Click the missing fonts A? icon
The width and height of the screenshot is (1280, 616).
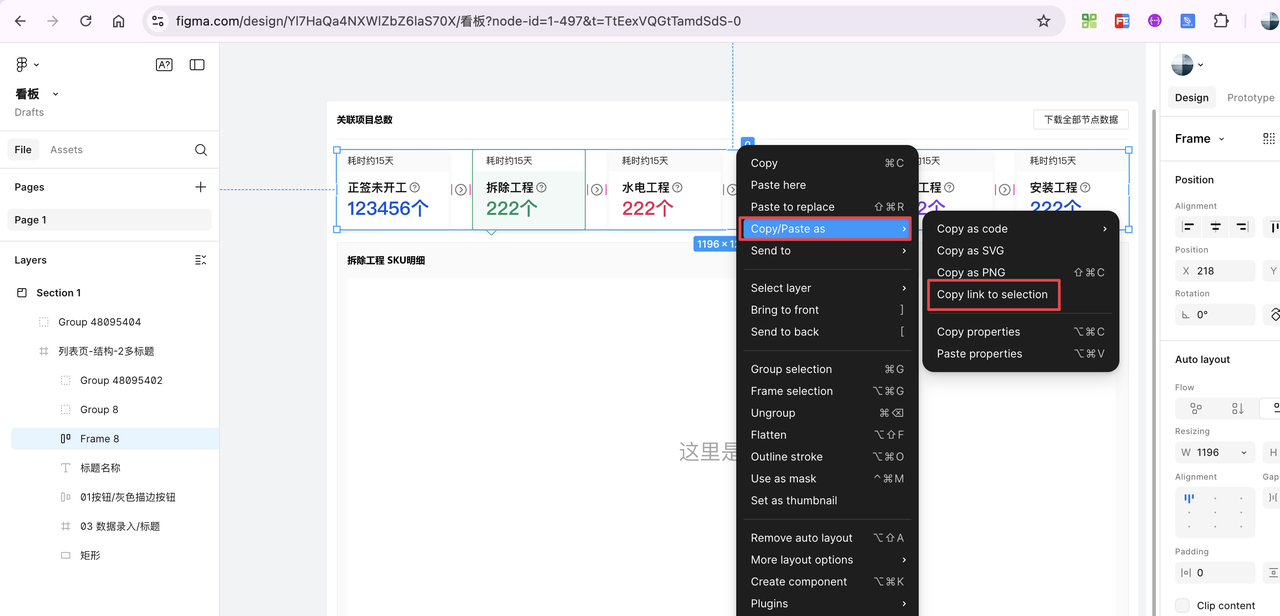coord(164,65)
